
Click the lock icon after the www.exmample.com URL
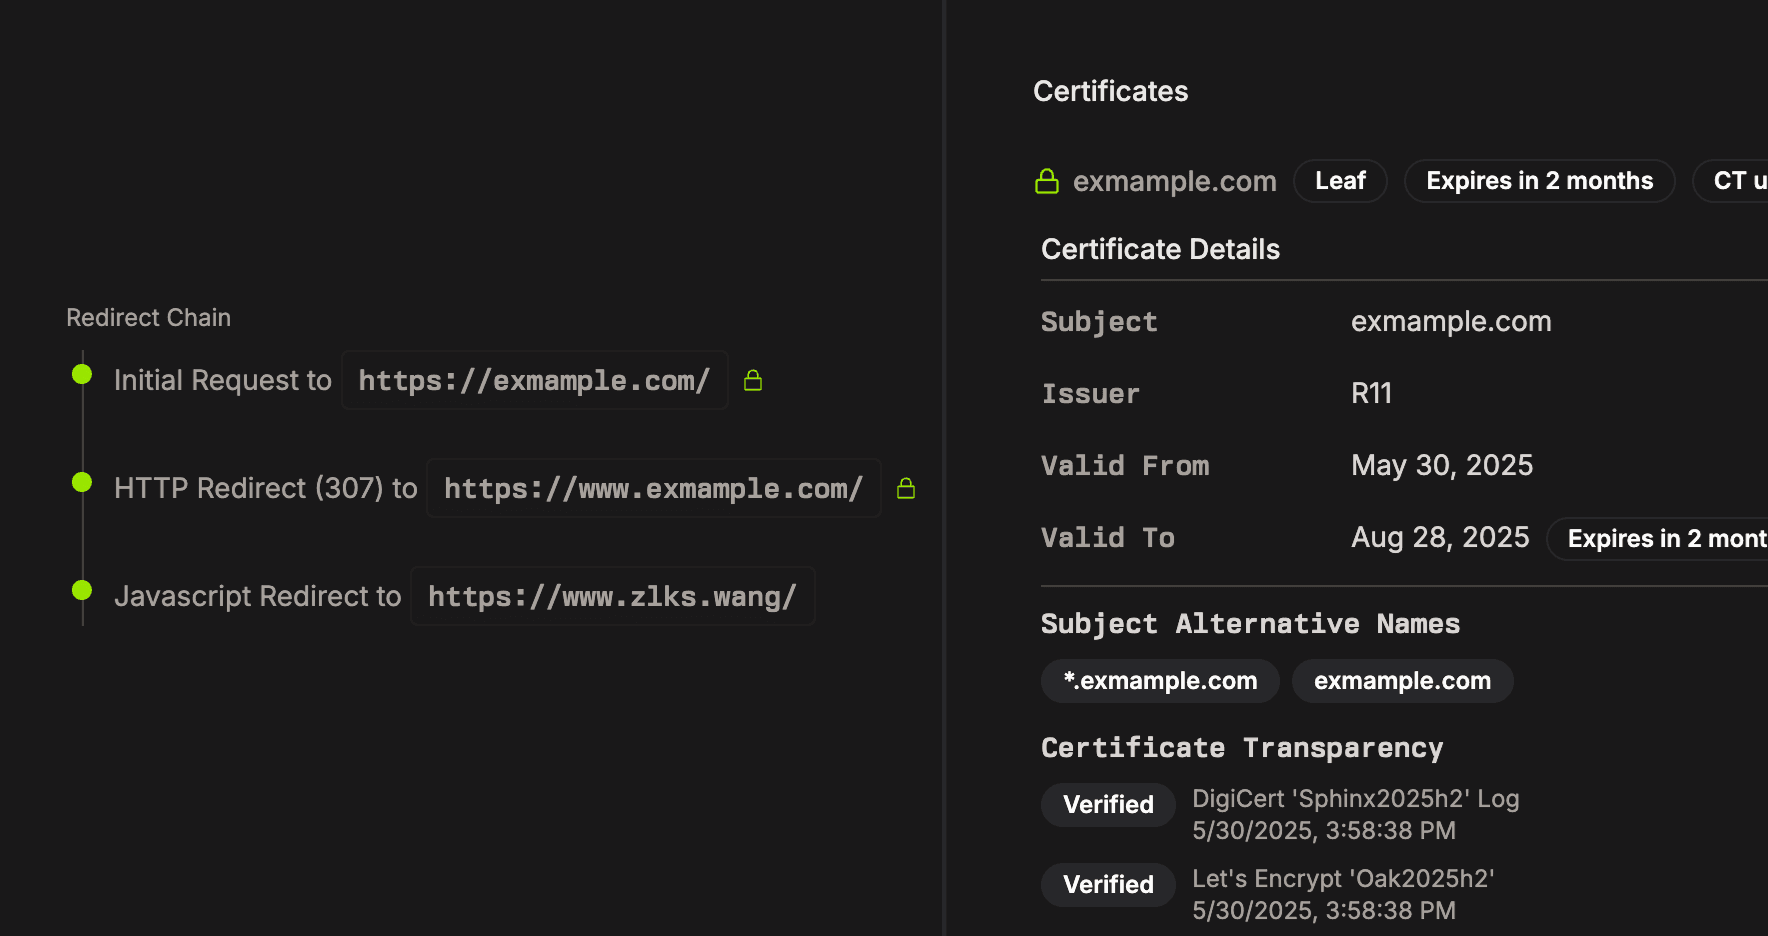click(906, 489)
